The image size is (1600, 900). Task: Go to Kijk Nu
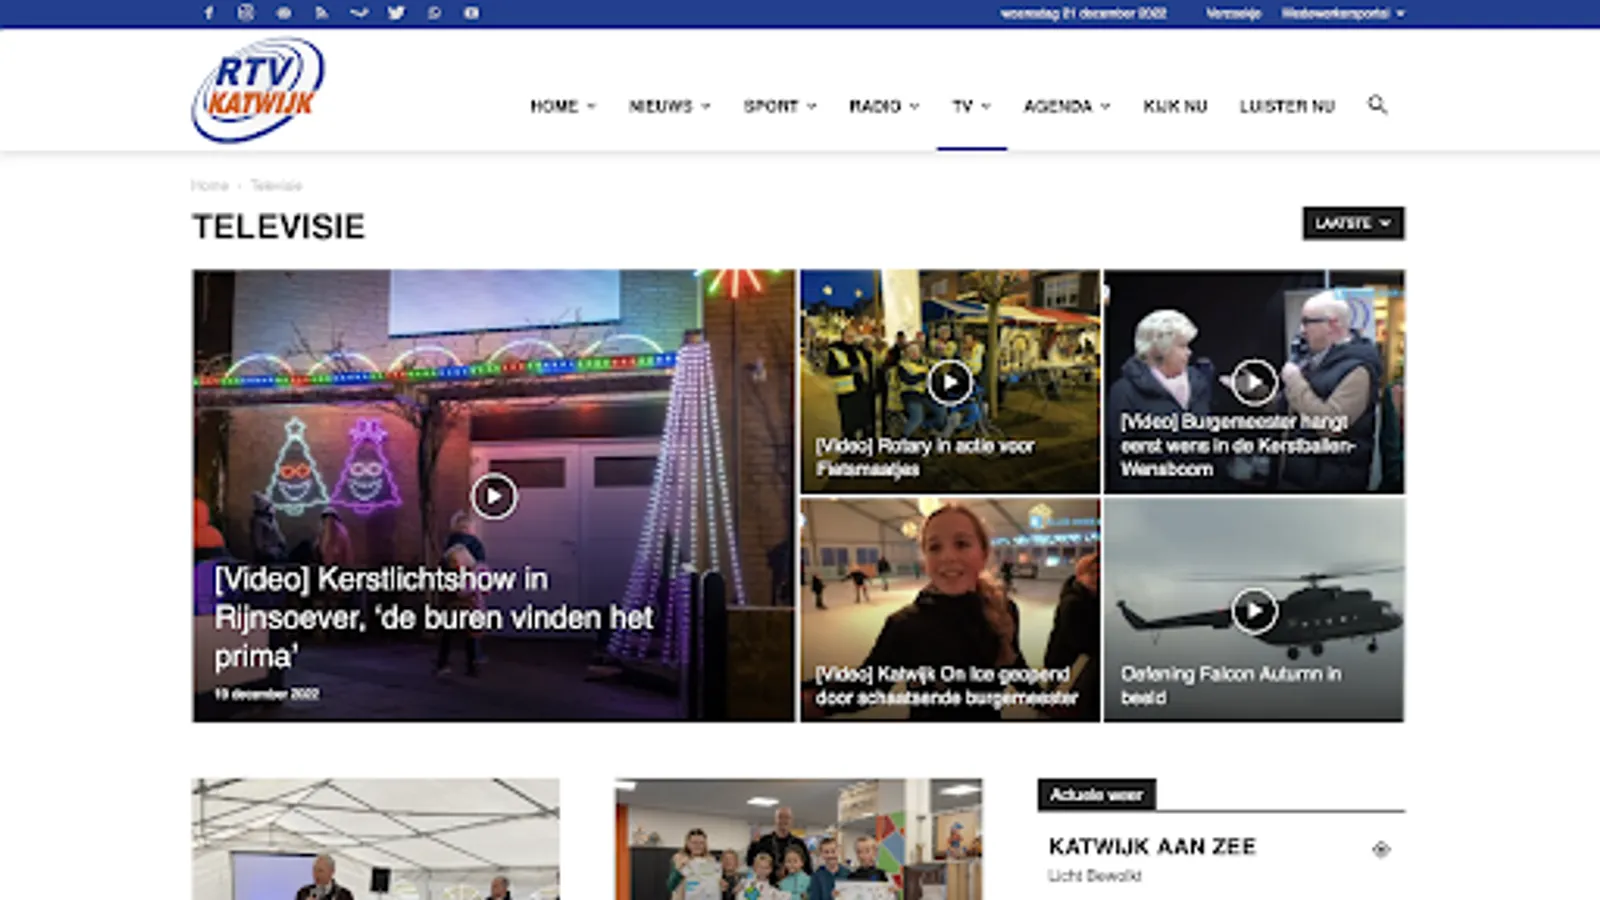pyautogui.click(x=1175, y=106)
